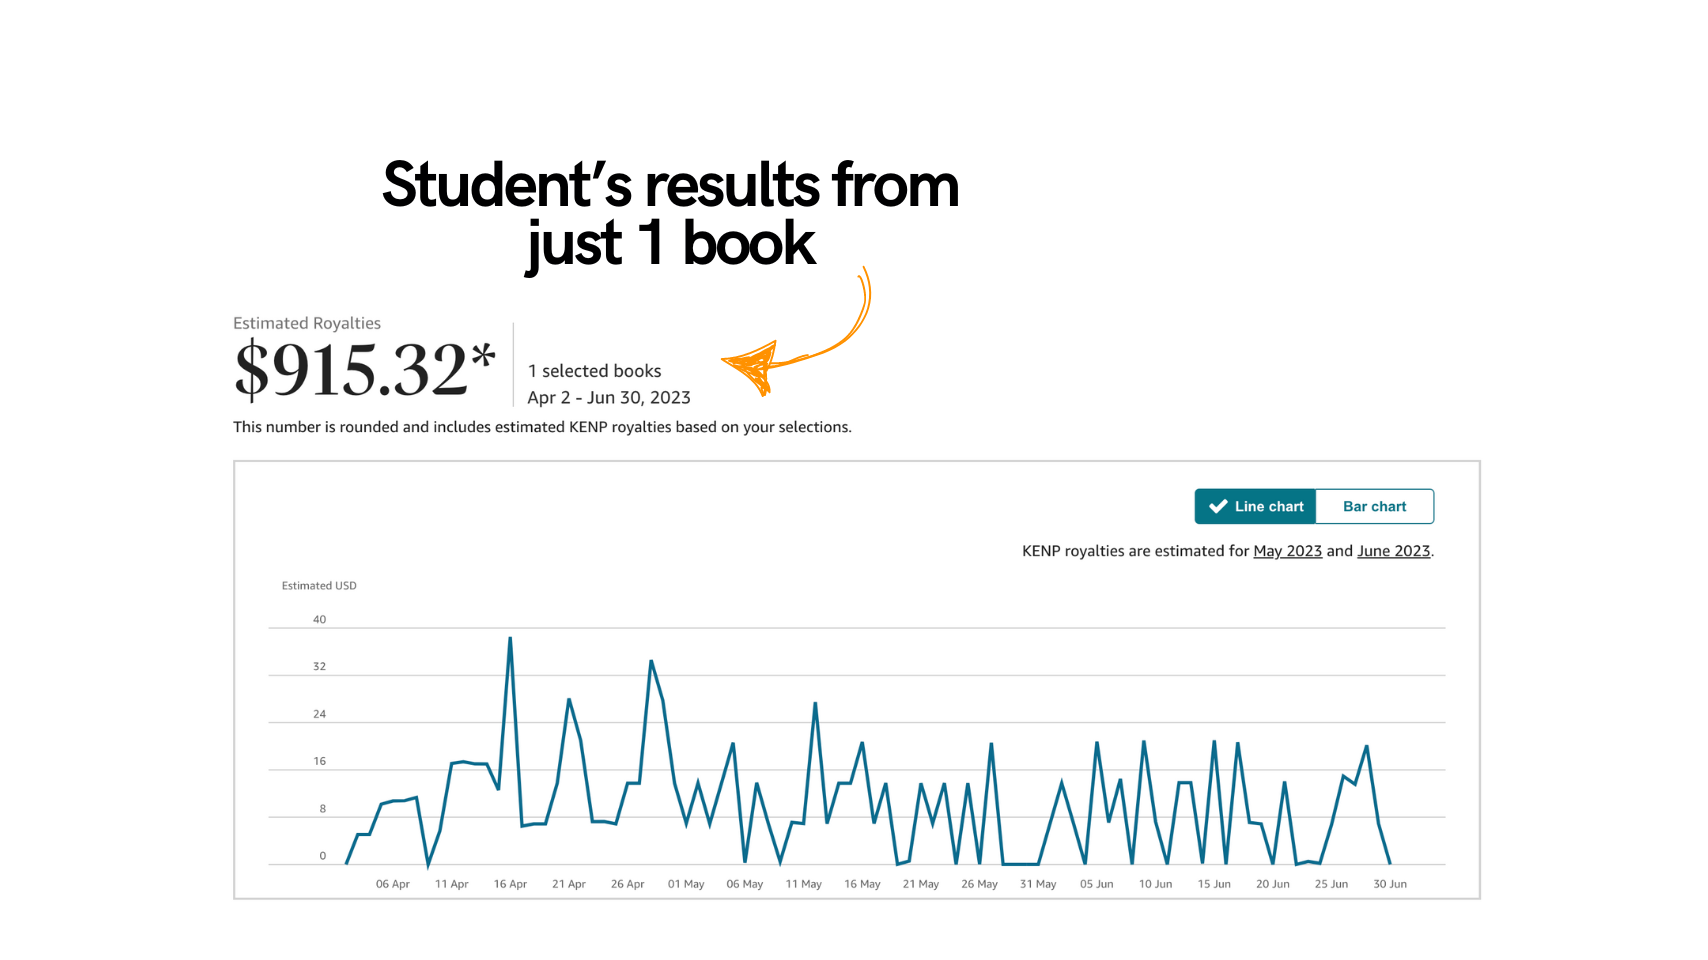Click the 06 Apr x-axis label
Viewport: 1708px width, 960px height.
(393, 884)
